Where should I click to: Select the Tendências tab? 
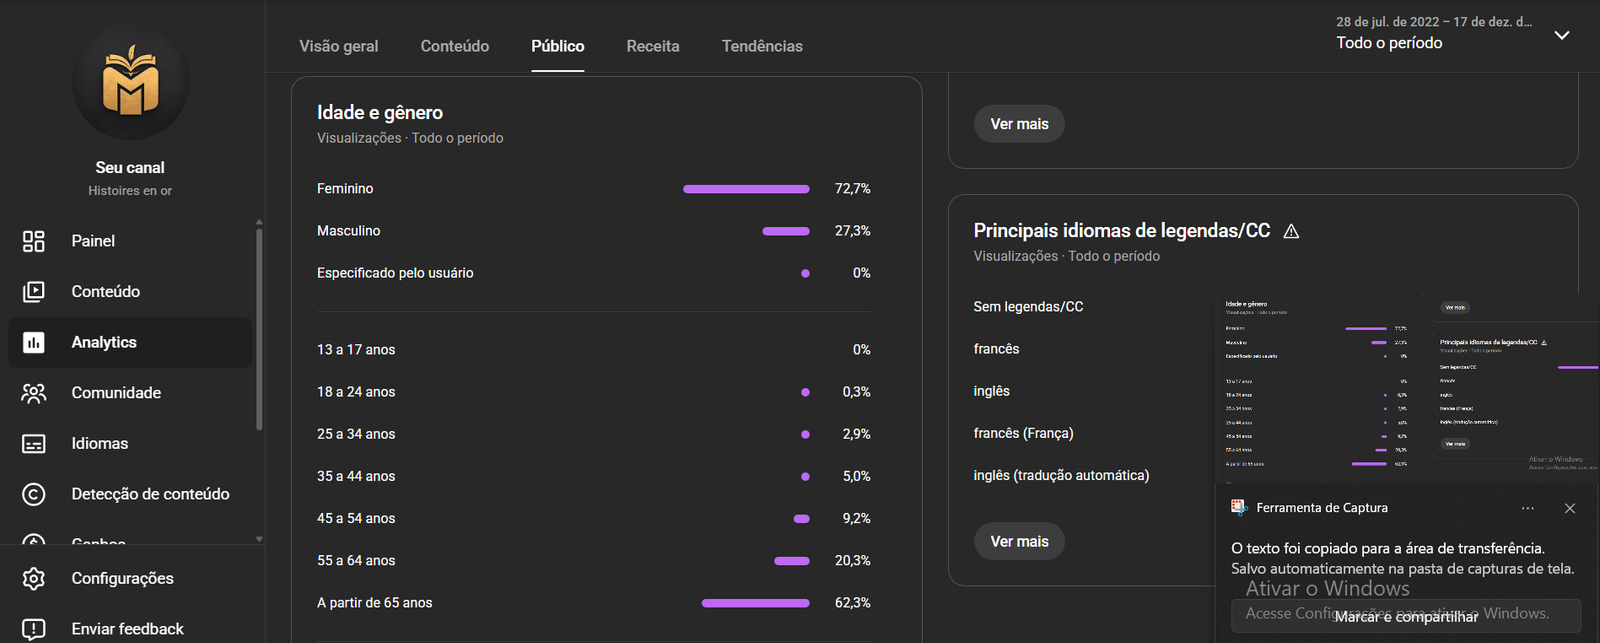click(x=762, y=46)
